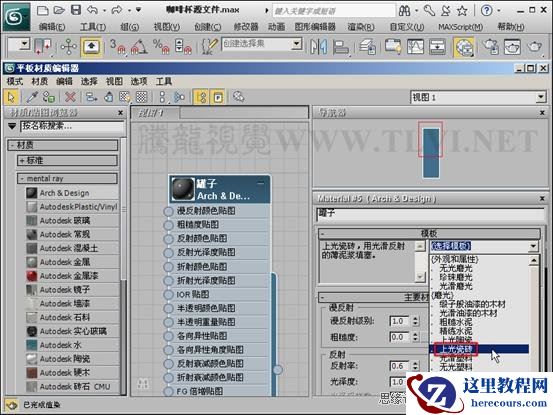This screenshot has width=553, height=415.
Task: Toggle the checkered background map icon
Action: [x=141, y=97]
